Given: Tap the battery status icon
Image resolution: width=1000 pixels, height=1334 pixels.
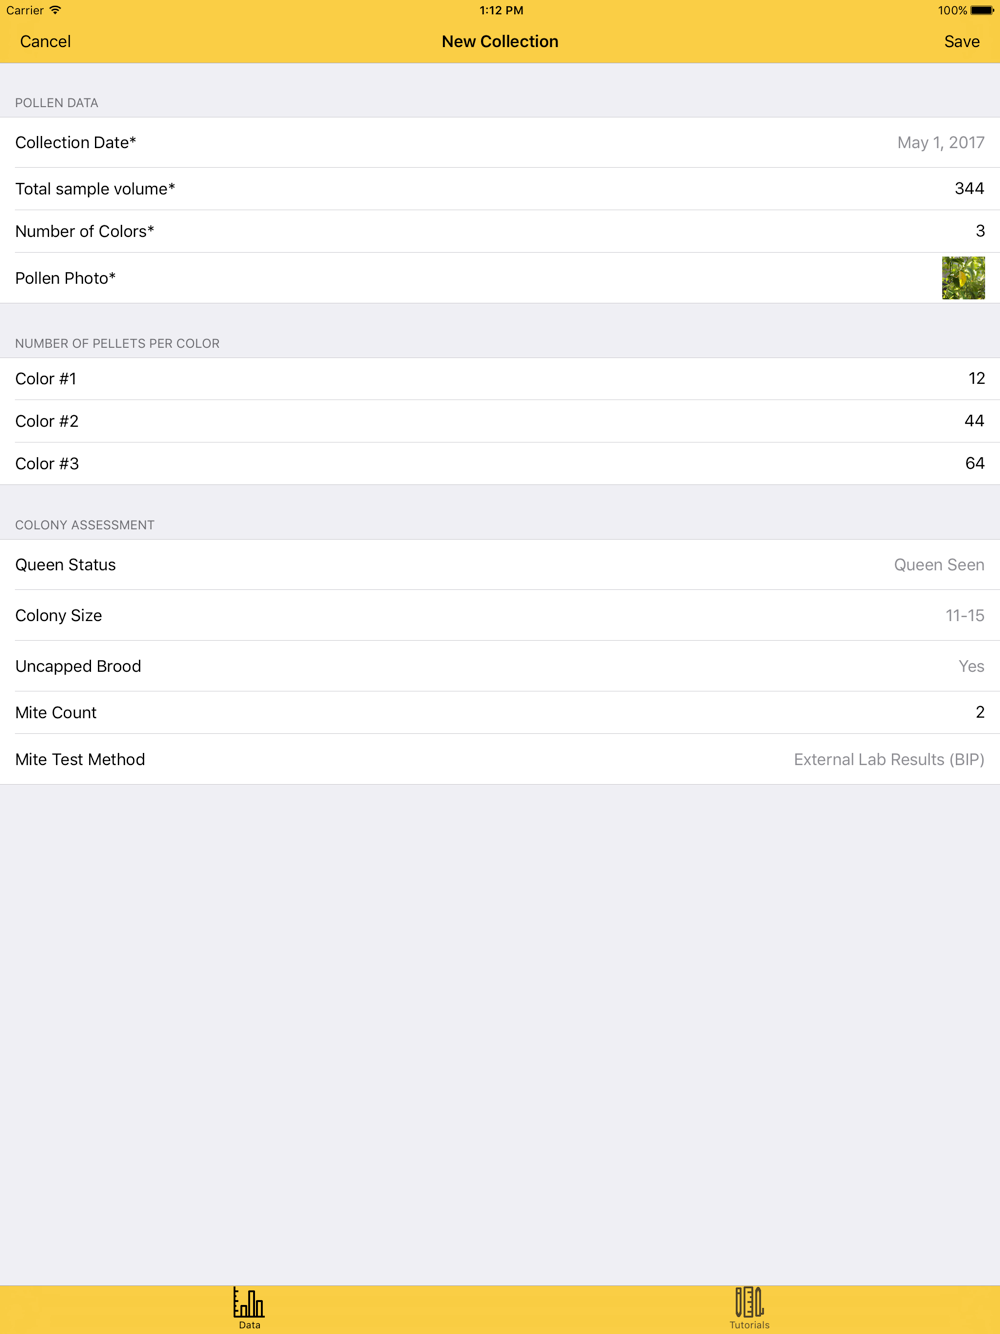Looking at the screenshot, I should (981, 11).
